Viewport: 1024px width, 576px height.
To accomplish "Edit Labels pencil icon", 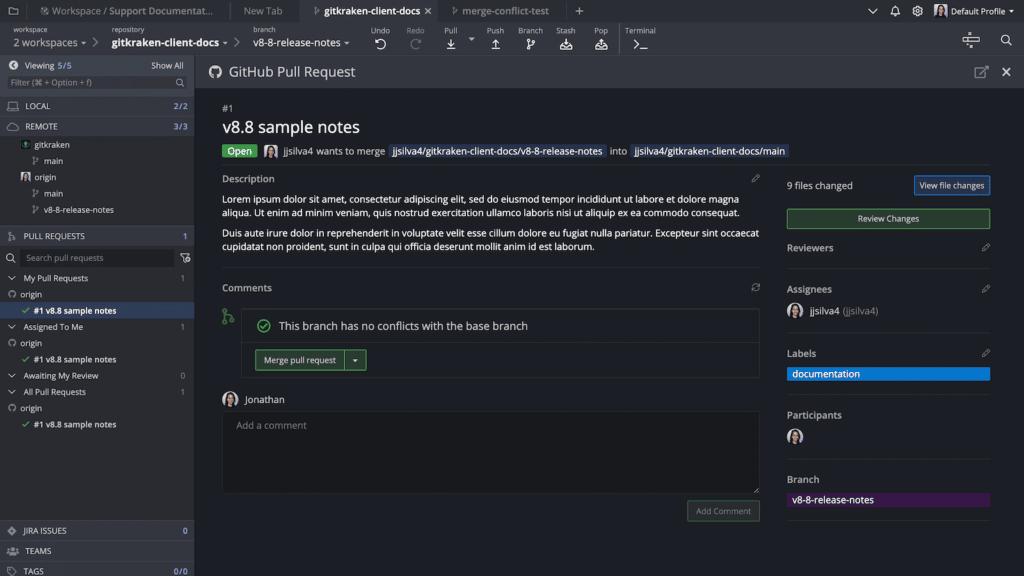I will (985, 353).
